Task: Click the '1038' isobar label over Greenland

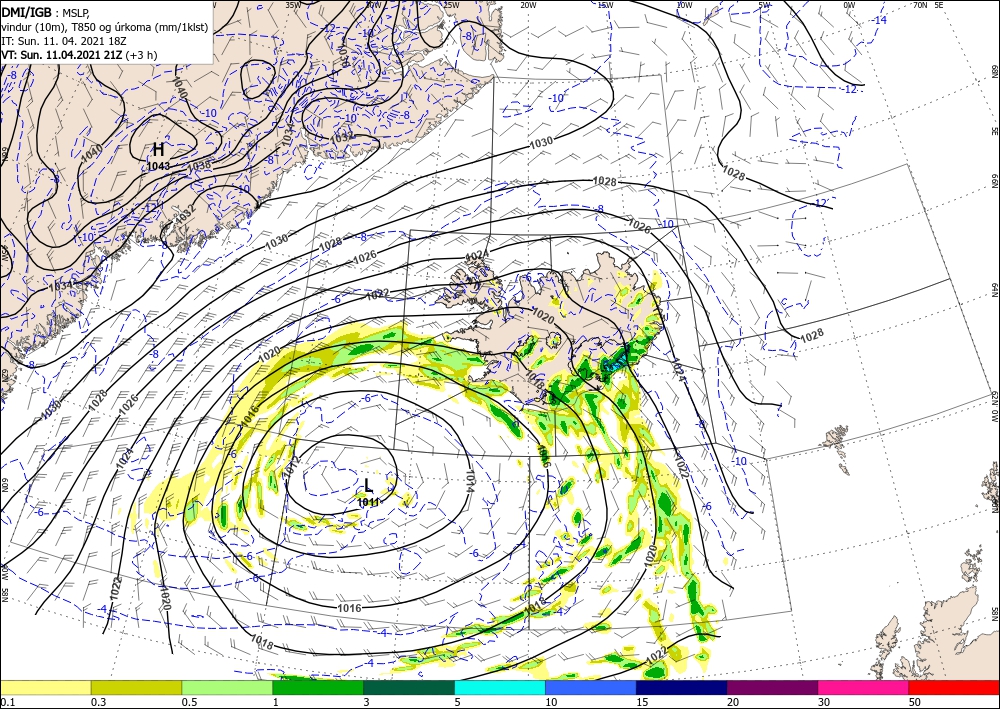Action: pos(199,164)
